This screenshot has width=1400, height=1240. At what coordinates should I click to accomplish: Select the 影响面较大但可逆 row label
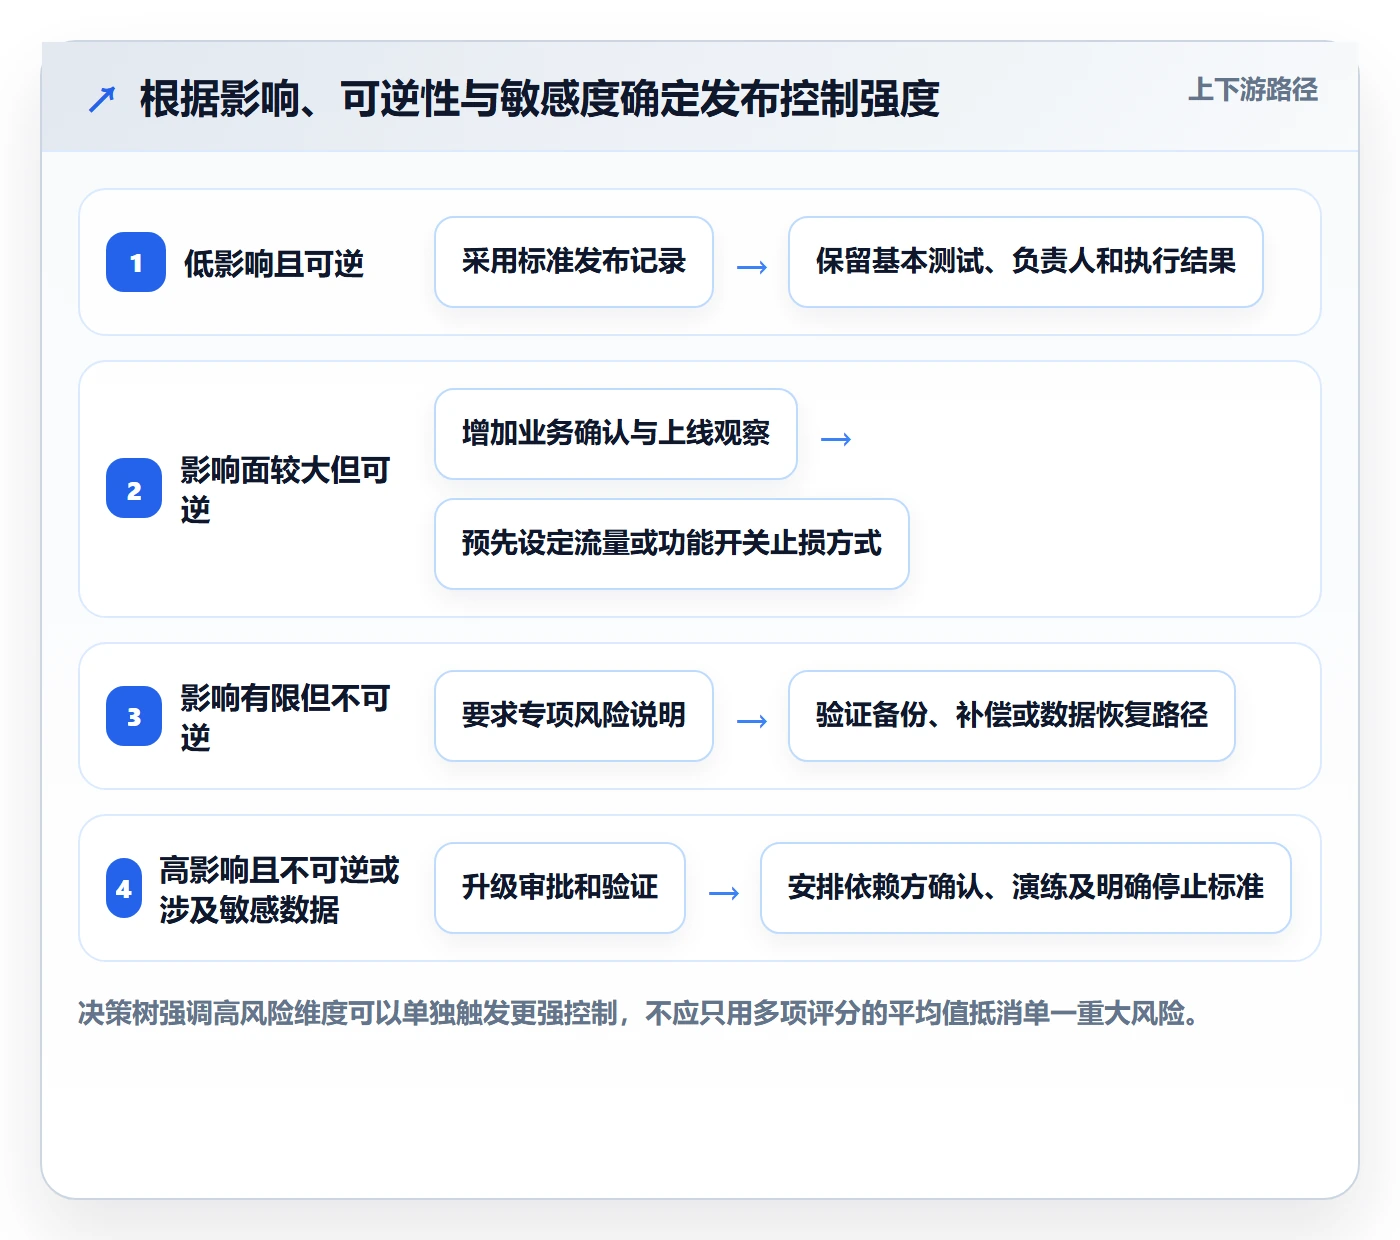point(285,489)
